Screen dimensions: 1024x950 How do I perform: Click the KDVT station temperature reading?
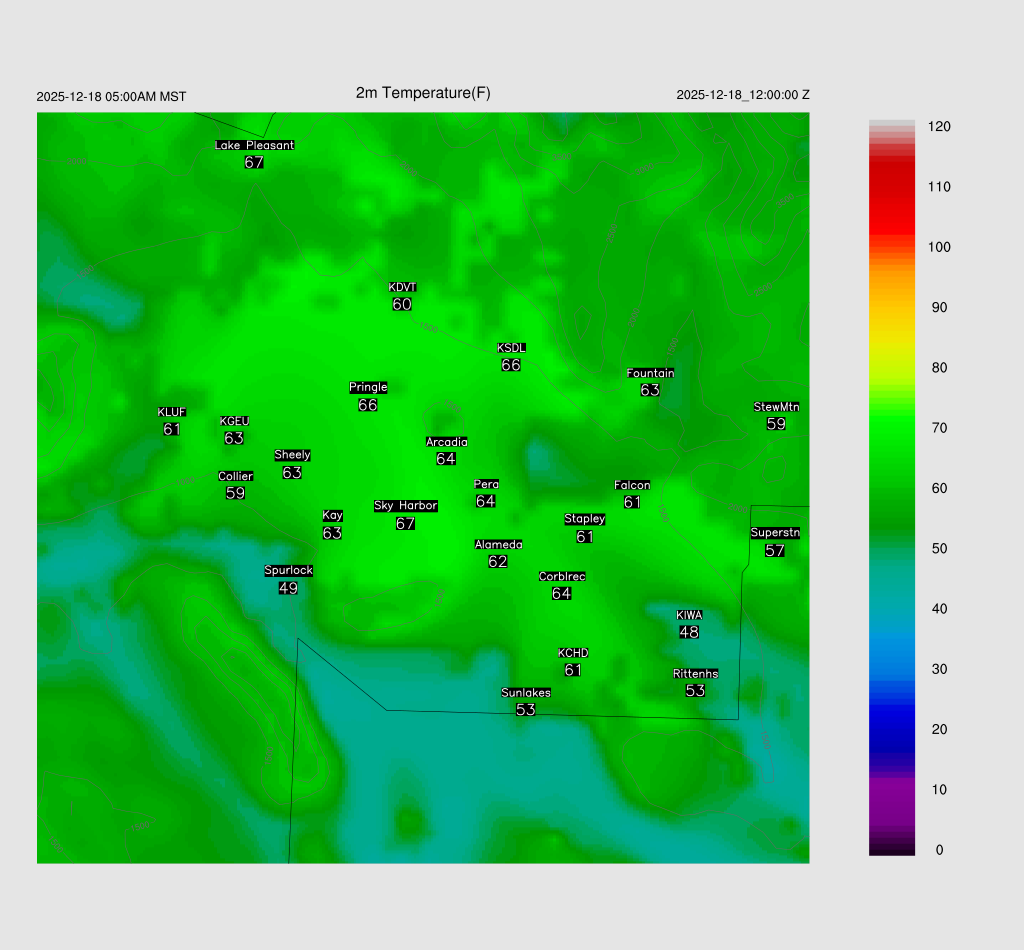tap(402, 304)
